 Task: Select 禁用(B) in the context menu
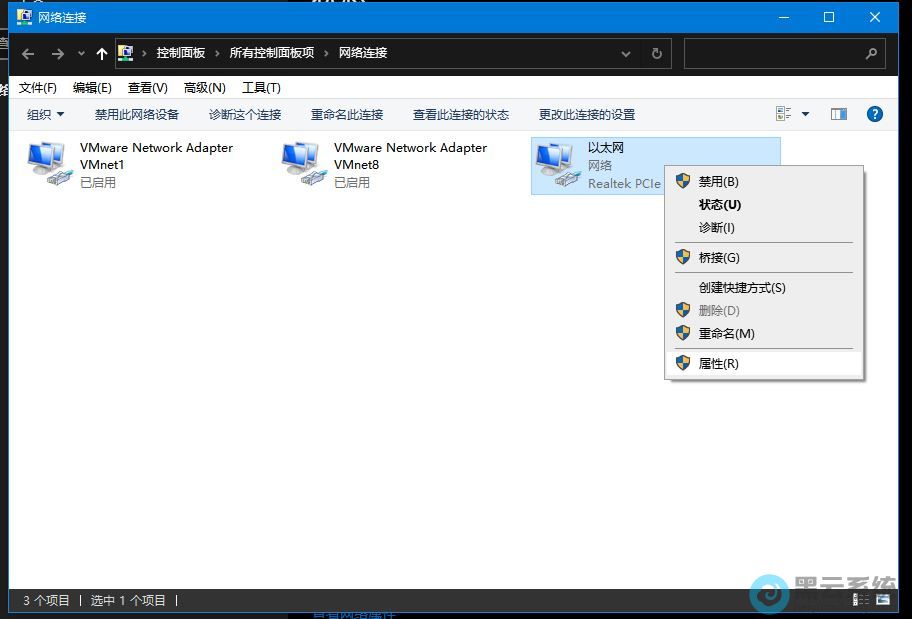click(x=718, y=182)
